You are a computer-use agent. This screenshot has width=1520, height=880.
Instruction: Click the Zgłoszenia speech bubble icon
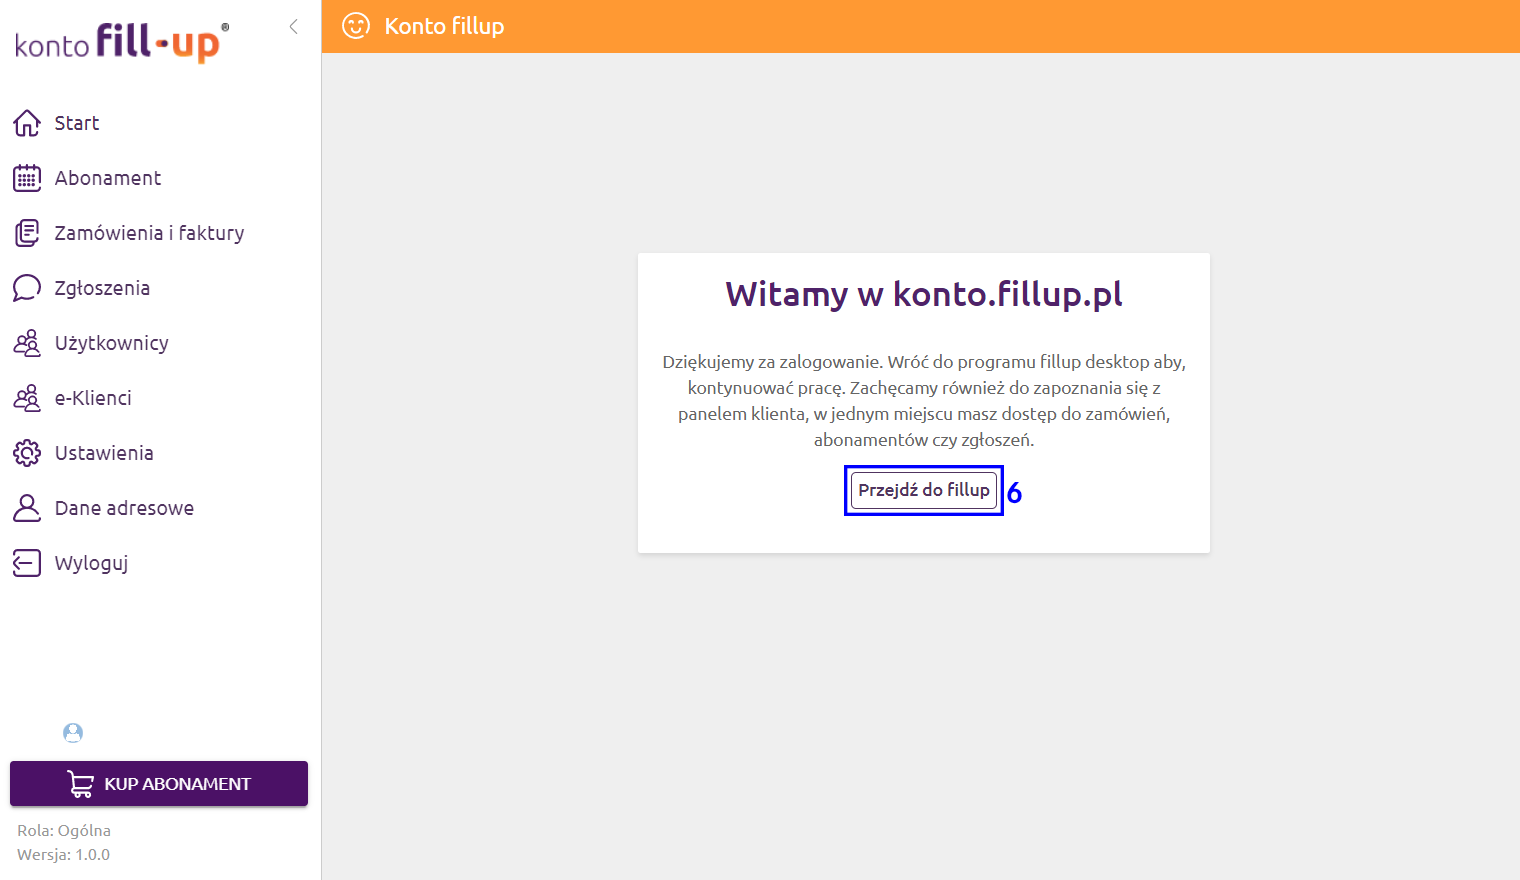27,288
